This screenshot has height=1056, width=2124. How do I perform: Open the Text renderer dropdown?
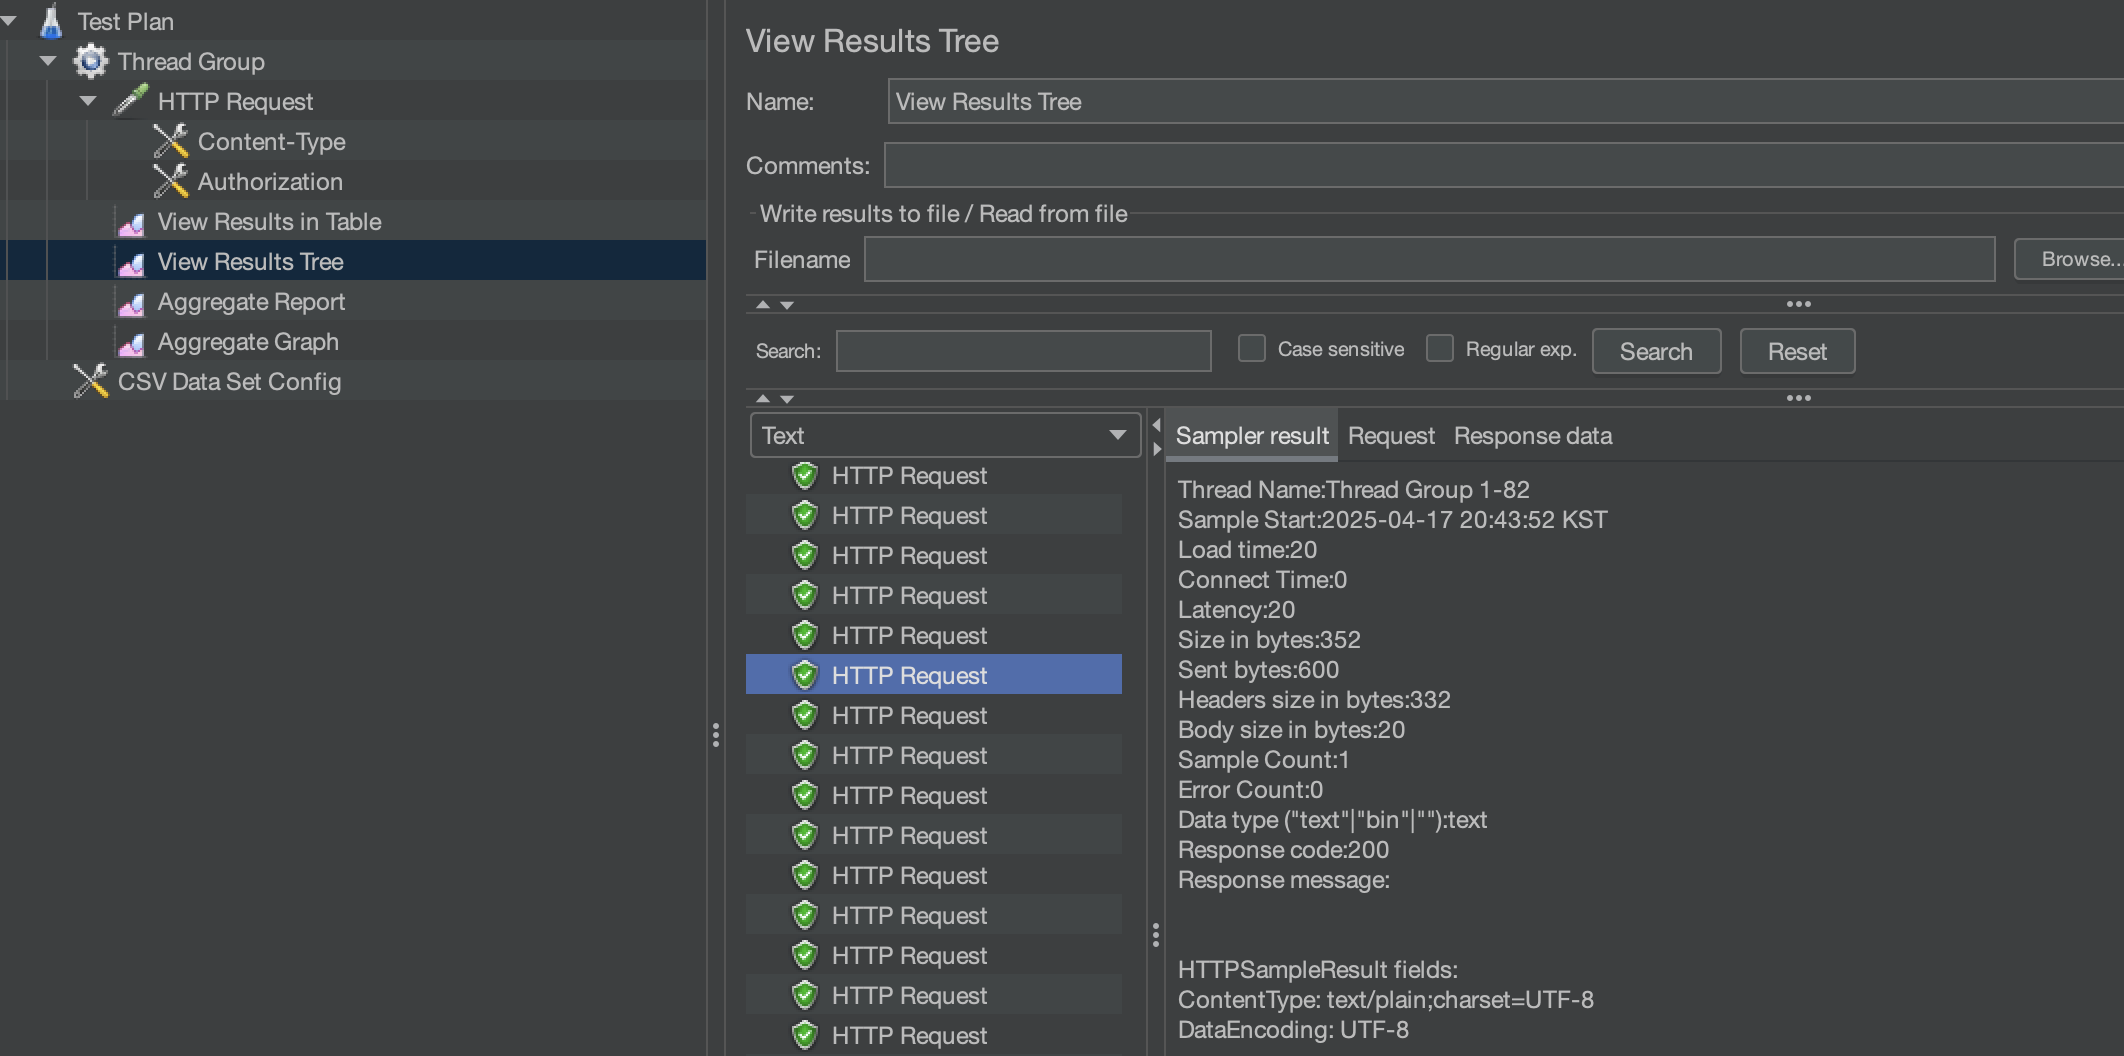coord(944,435)
